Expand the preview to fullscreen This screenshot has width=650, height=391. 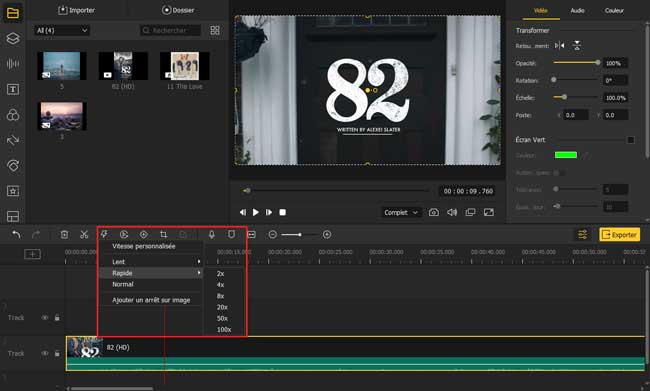pos(489,212)
